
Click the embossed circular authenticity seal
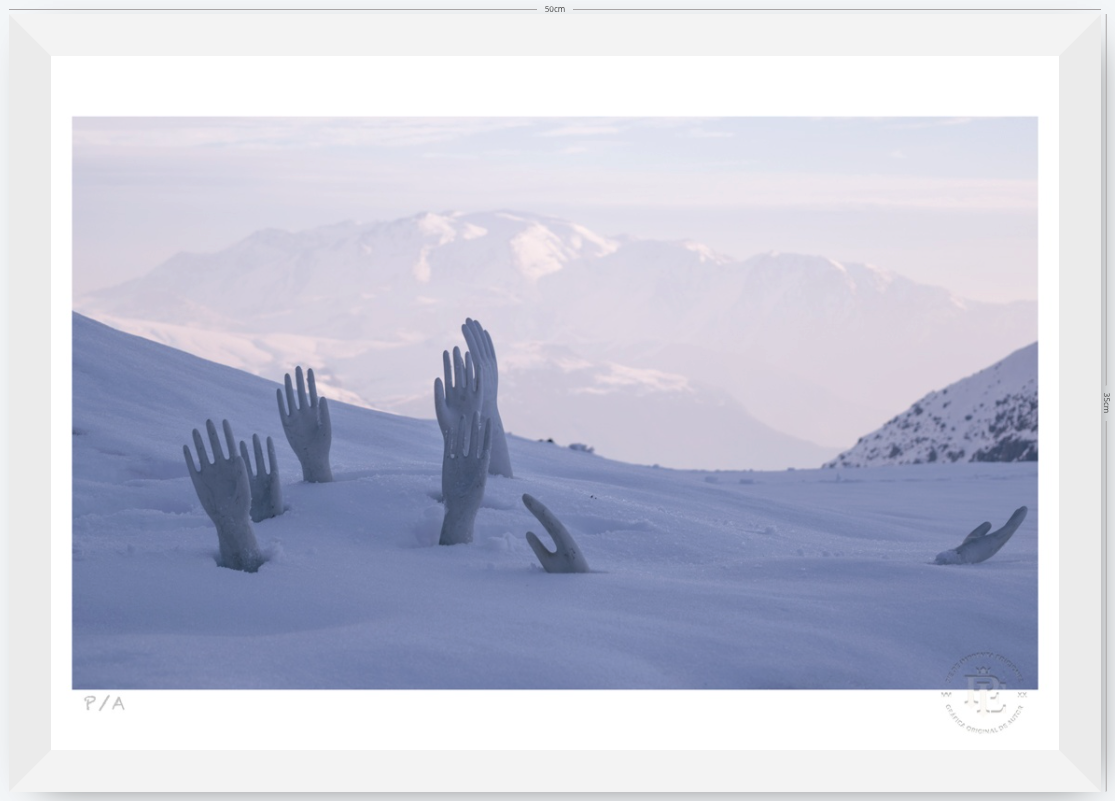(984, 693)
